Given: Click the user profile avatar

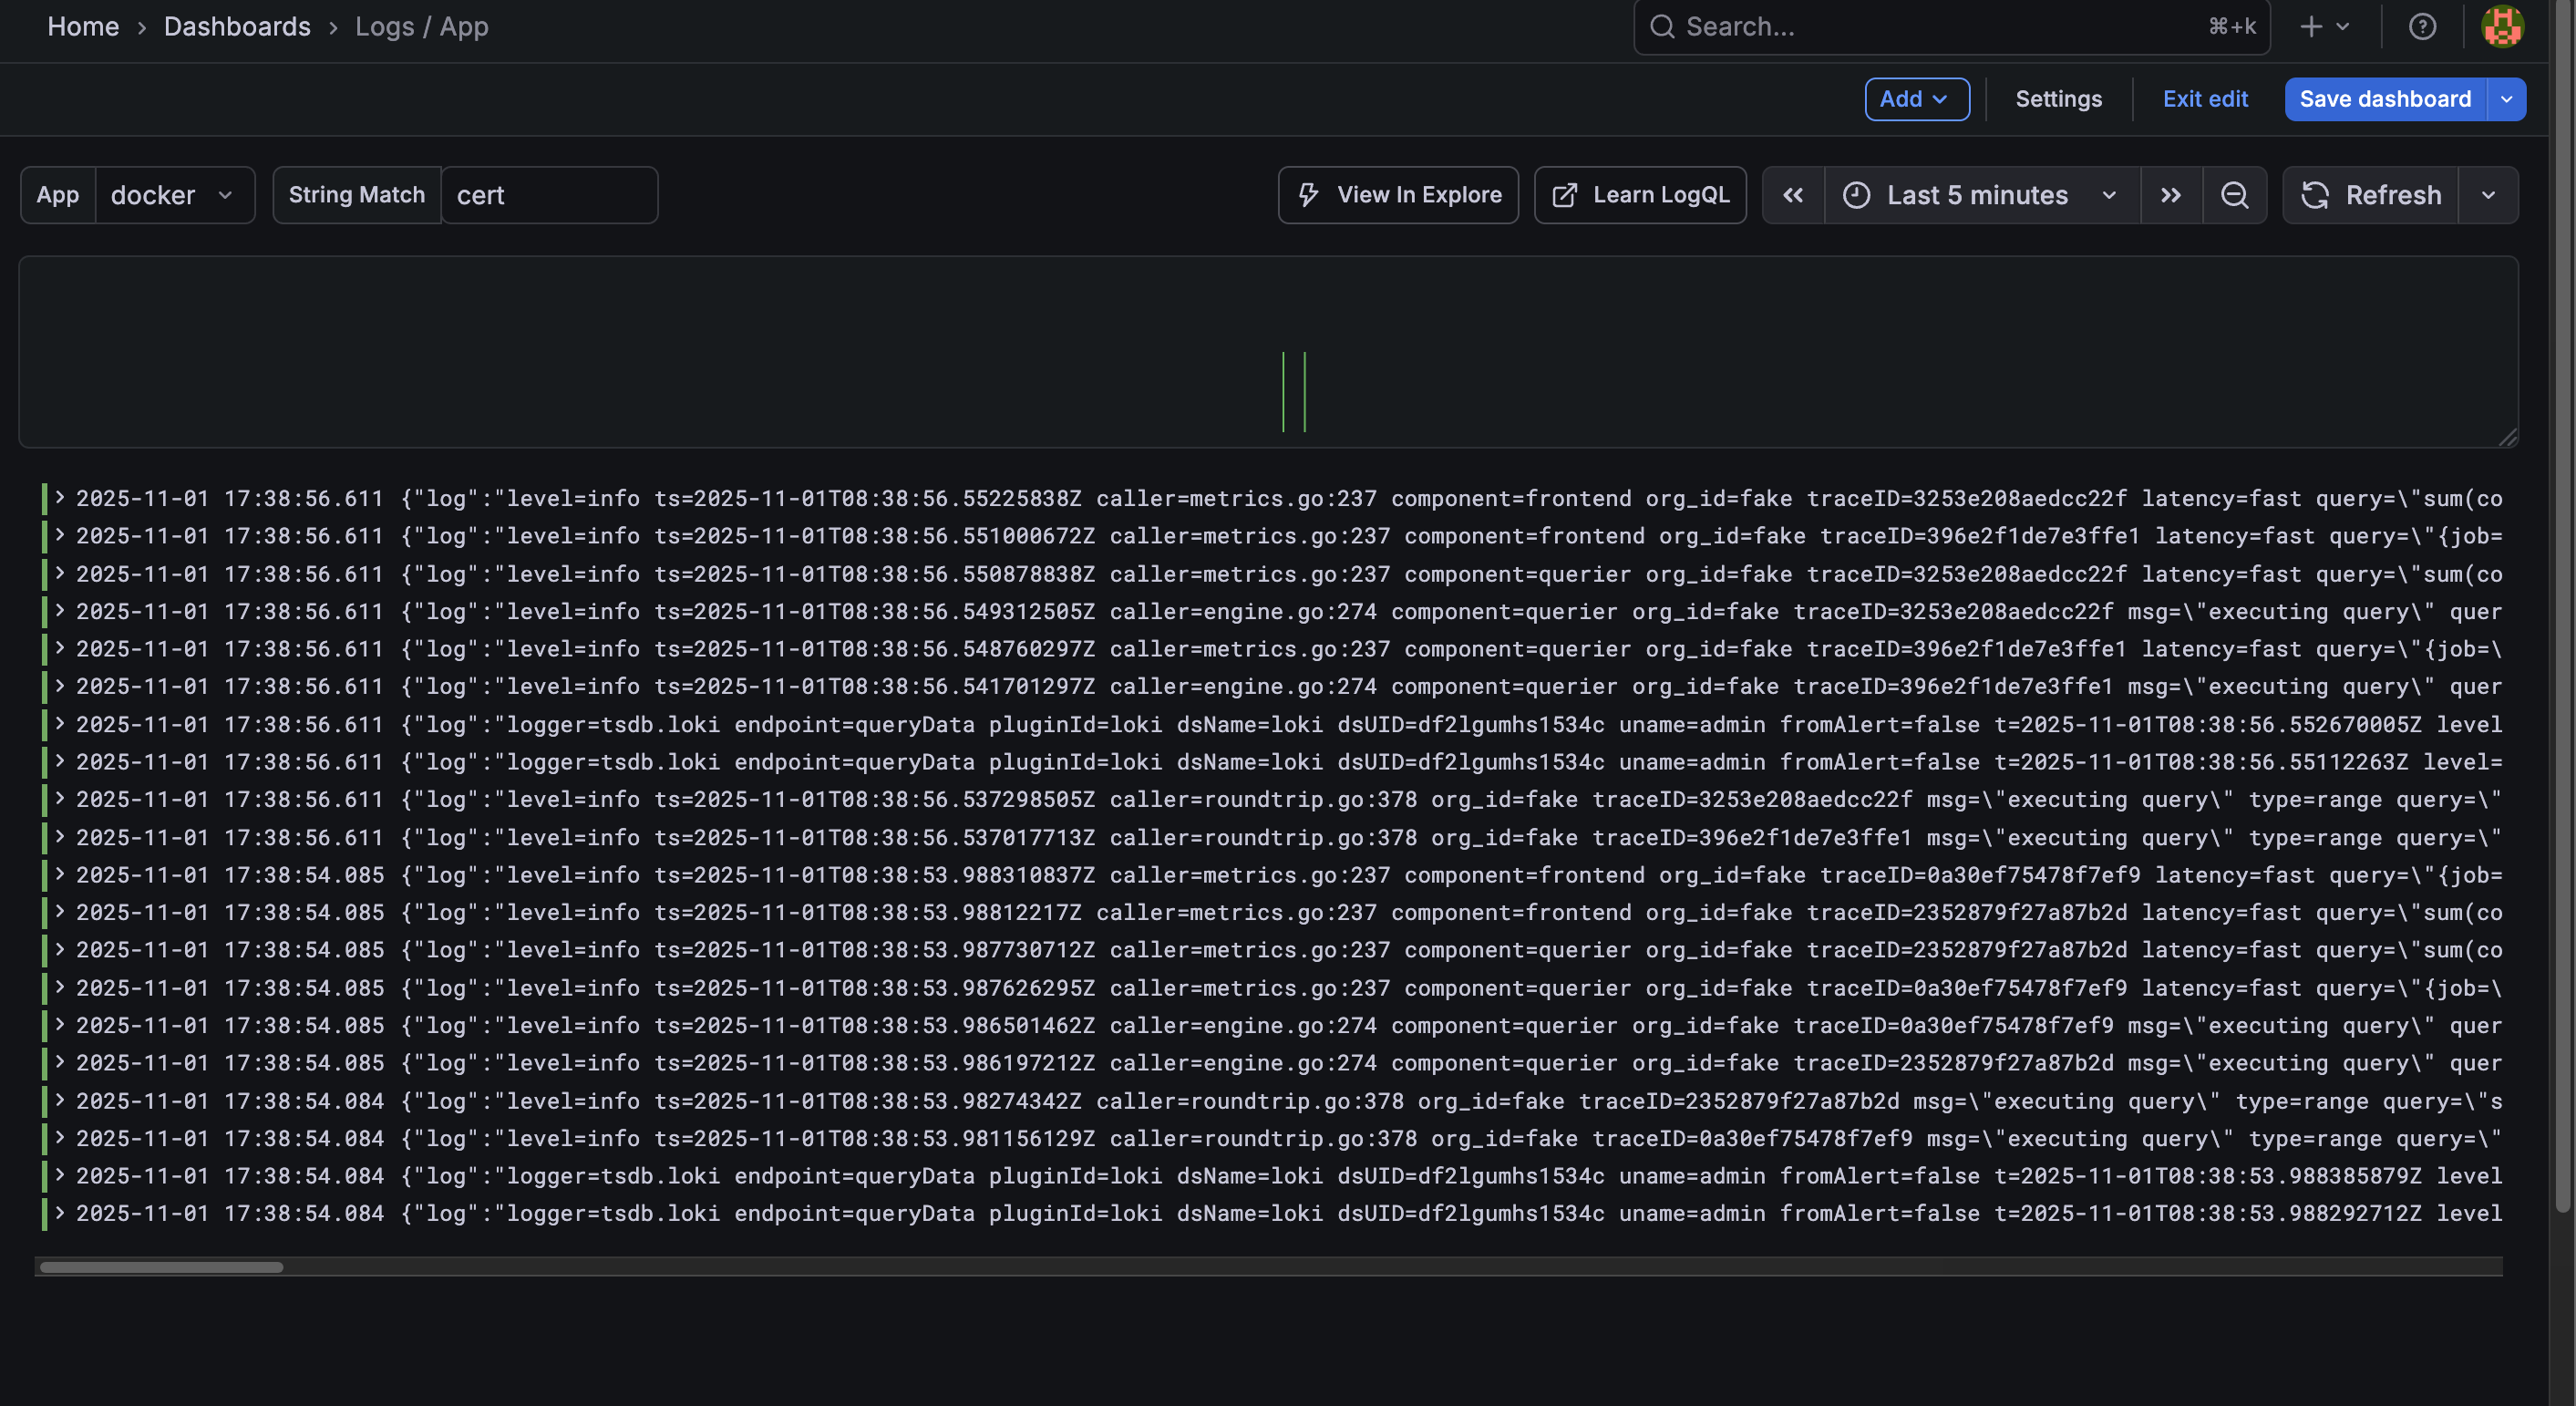Looking at the screenshot, I should pos(2500,27).
